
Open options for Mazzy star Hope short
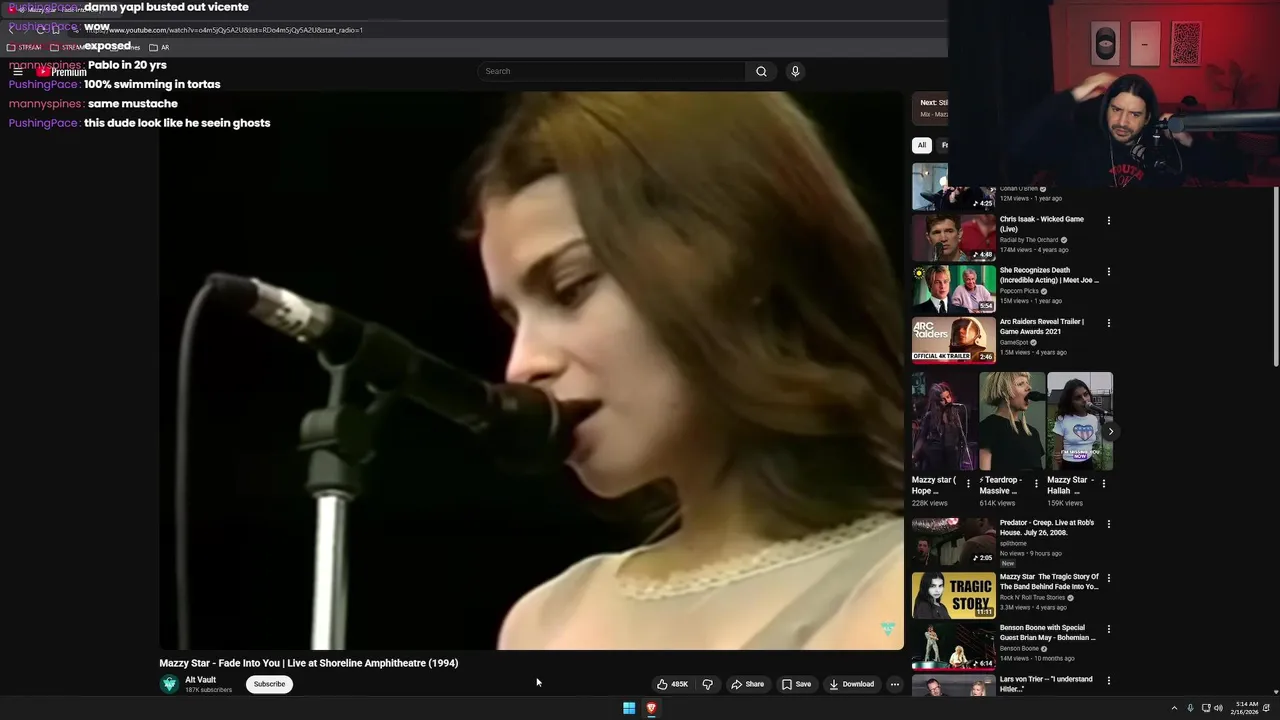point(968,484)
